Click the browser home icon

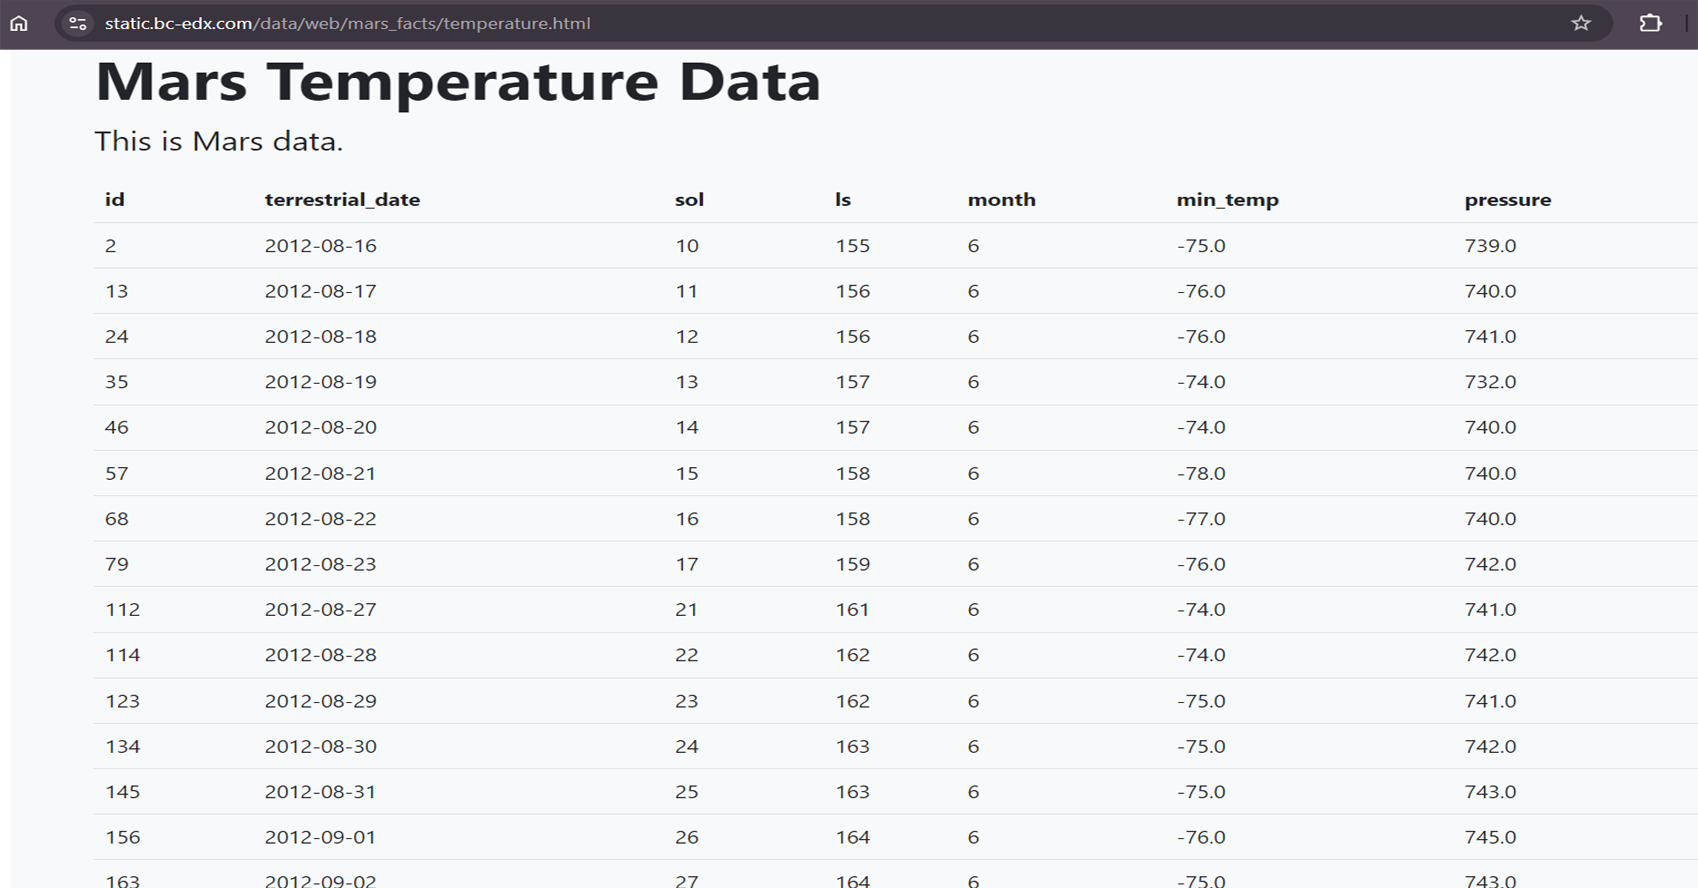click(x=19, y=23)
